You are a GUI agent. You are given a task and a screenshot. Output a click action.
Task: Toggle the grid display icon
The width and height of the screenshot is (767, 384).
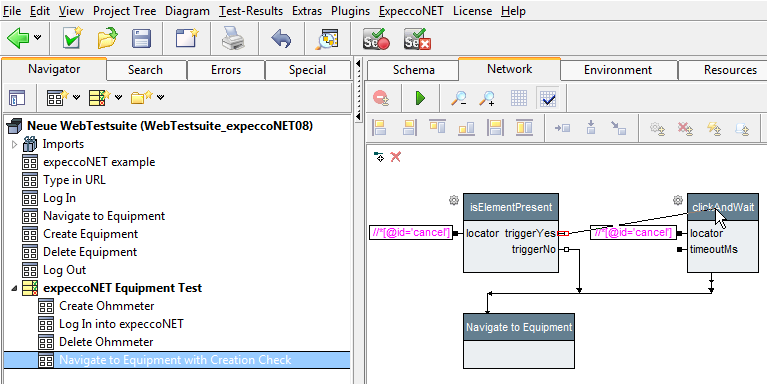(519, 98)
